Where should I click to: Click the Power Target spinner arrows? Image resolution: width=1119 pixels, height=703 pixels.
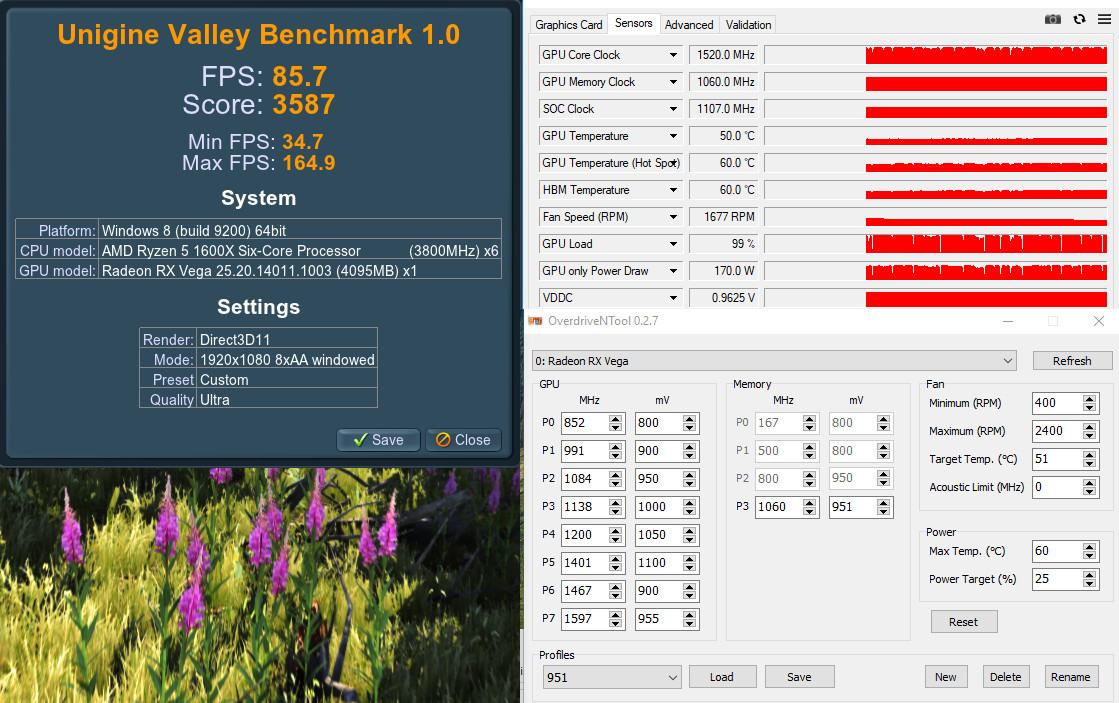(x=1090, y=579)
